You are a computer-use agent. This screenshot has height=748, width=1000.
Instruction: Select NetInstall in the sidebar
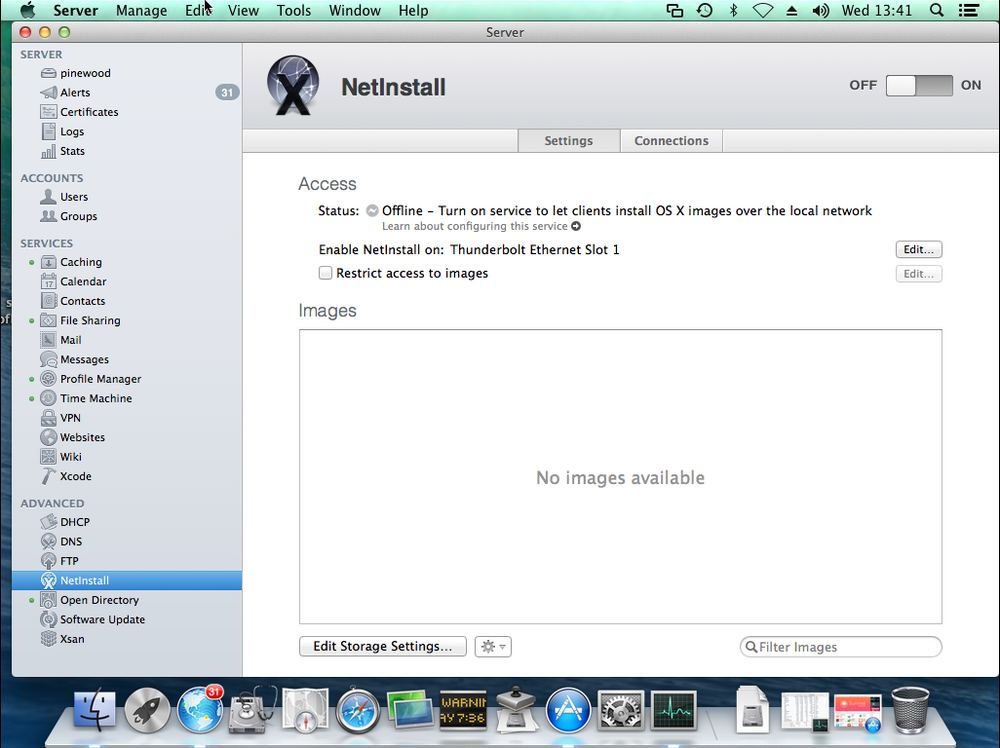pyautogui.click(x=127, y=580)
